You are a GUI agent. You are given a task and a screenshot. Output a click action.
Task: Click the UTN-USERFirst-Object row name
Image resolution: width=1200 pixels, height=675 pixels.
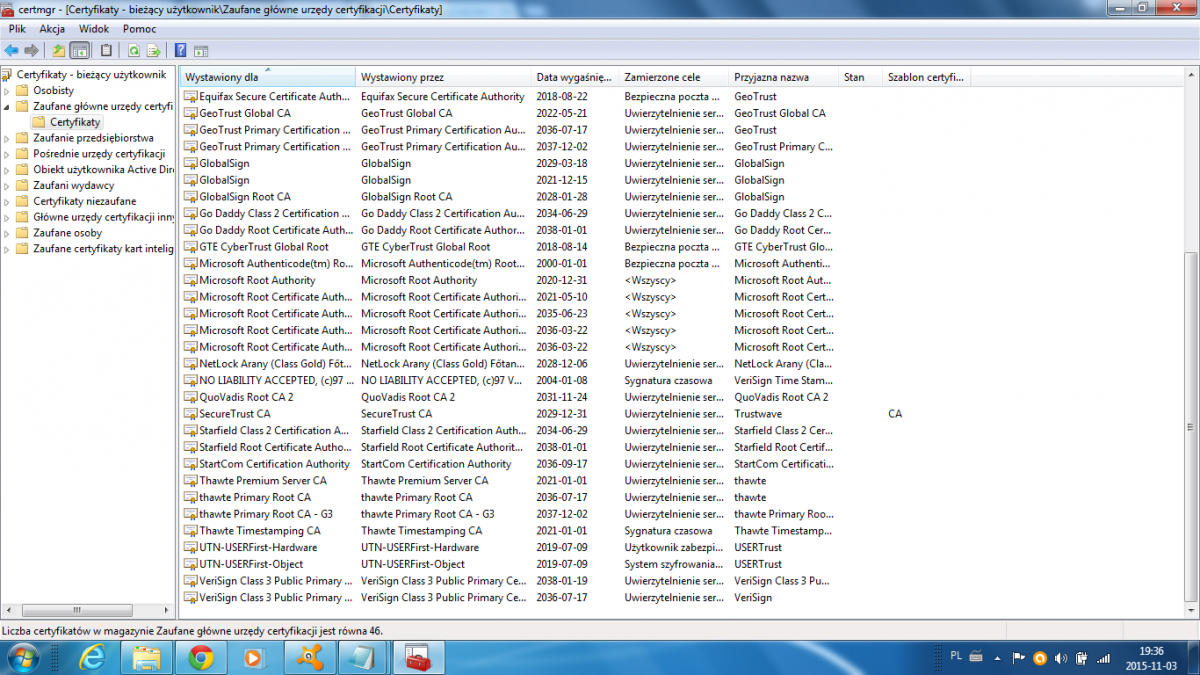pos(251,564)
